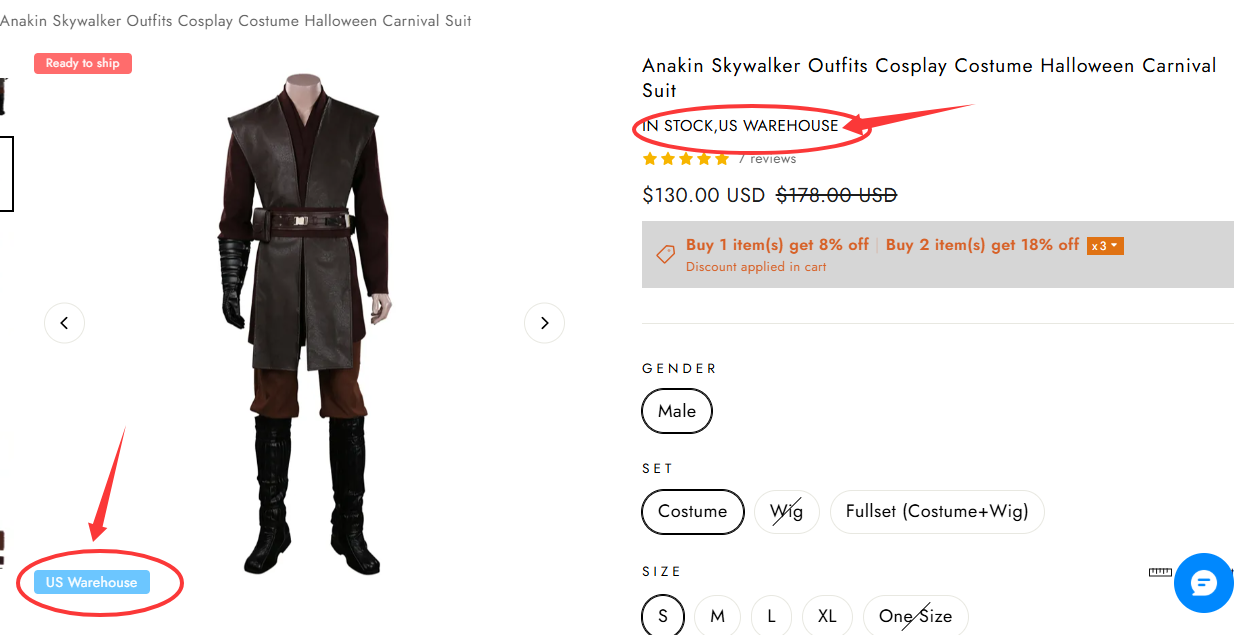The image size is (1248, 635).
Task: Click the Ready to ship badge
Action: point(83,63)
